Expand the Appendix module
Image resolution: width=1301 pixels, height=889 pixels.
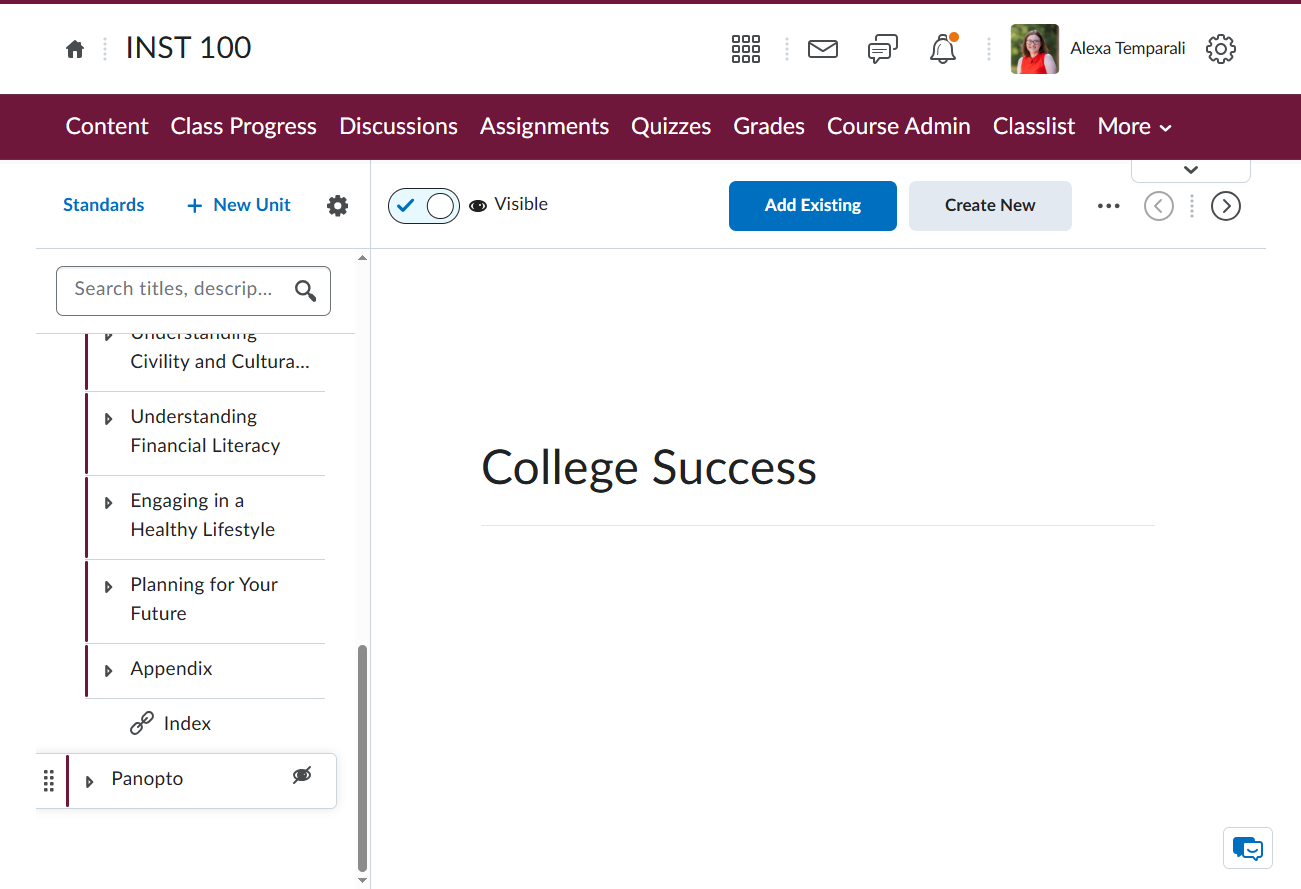pyautogui.click(x=109, y=671)
